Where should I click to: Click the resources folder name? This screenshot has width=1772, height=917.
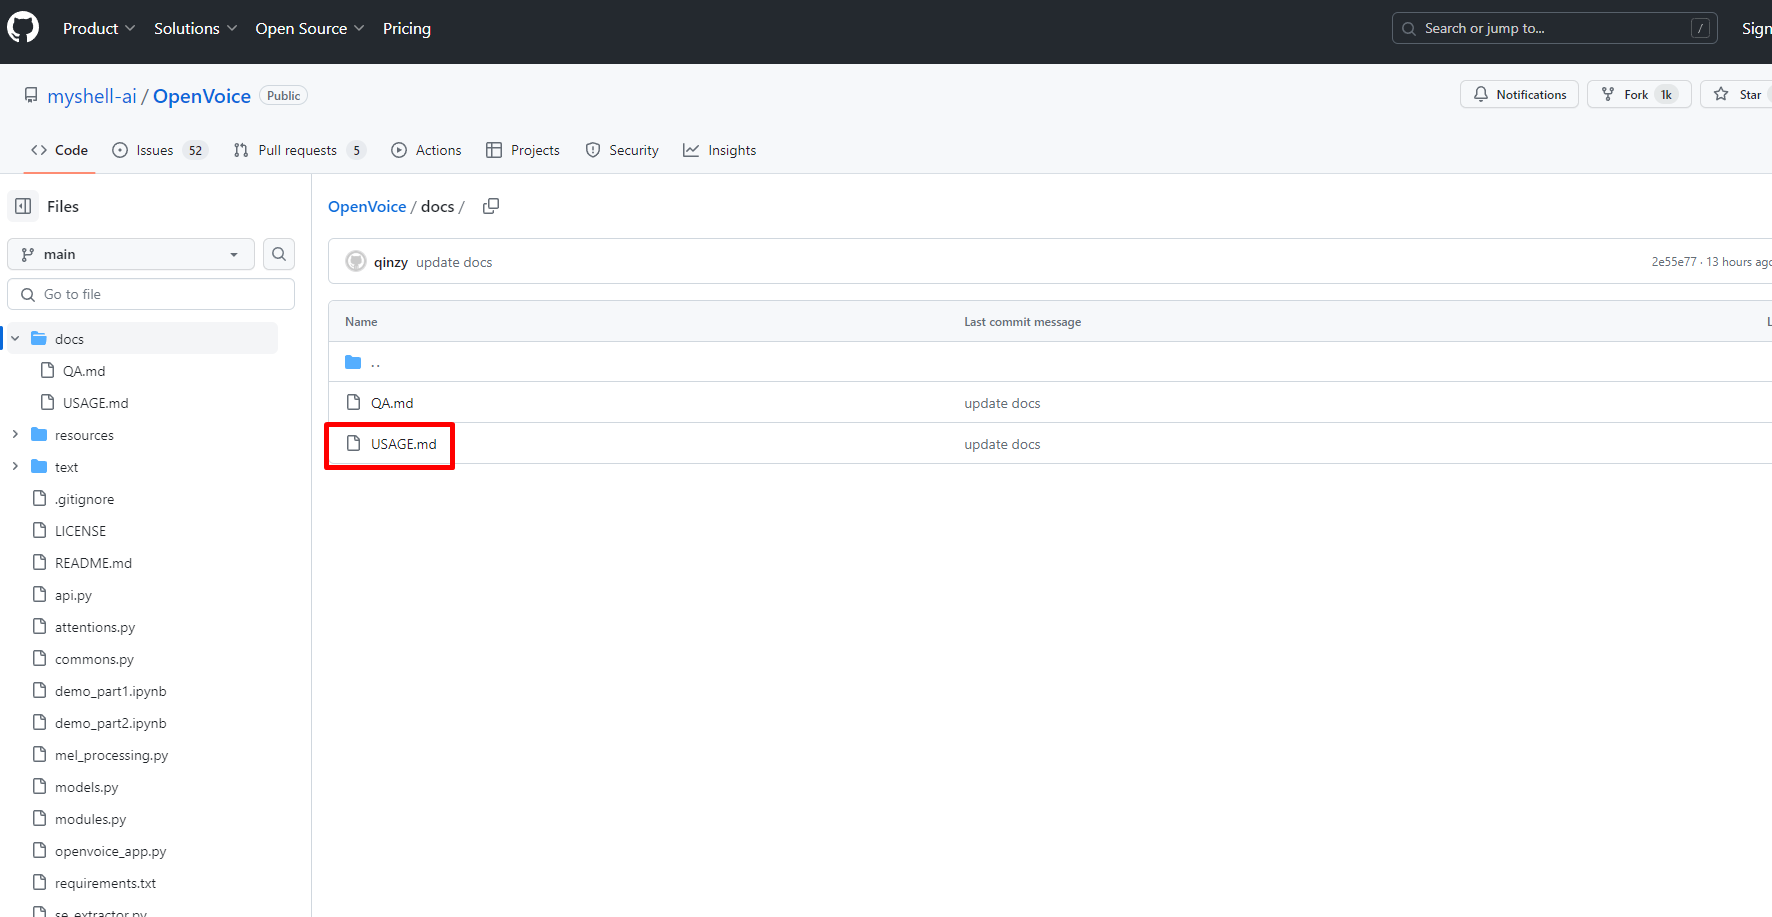point(84,435)
